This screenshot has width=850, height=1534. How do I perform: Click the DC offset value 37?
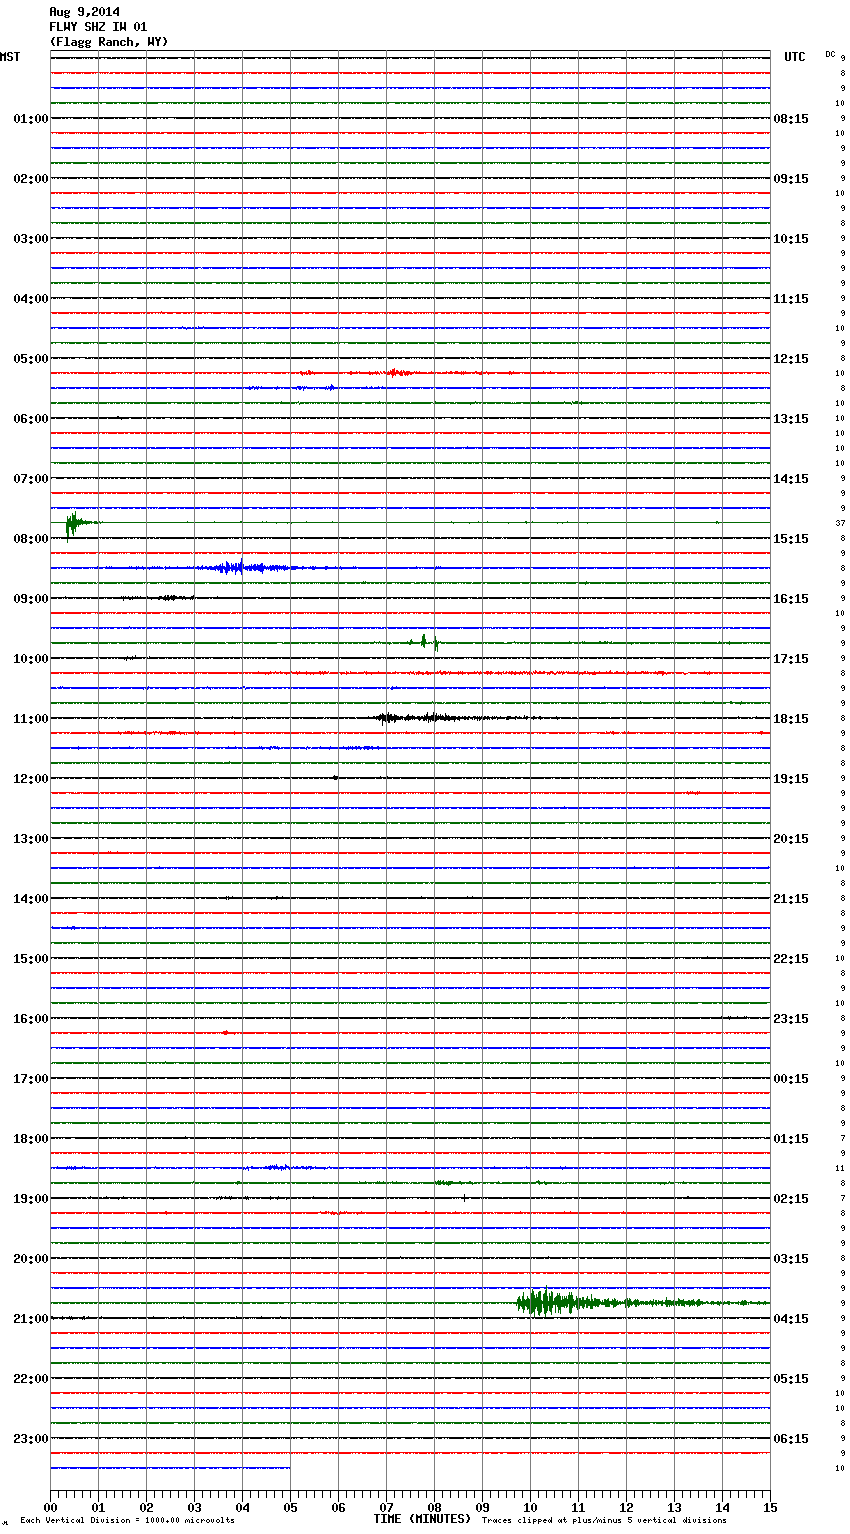(x=840, y=523)
